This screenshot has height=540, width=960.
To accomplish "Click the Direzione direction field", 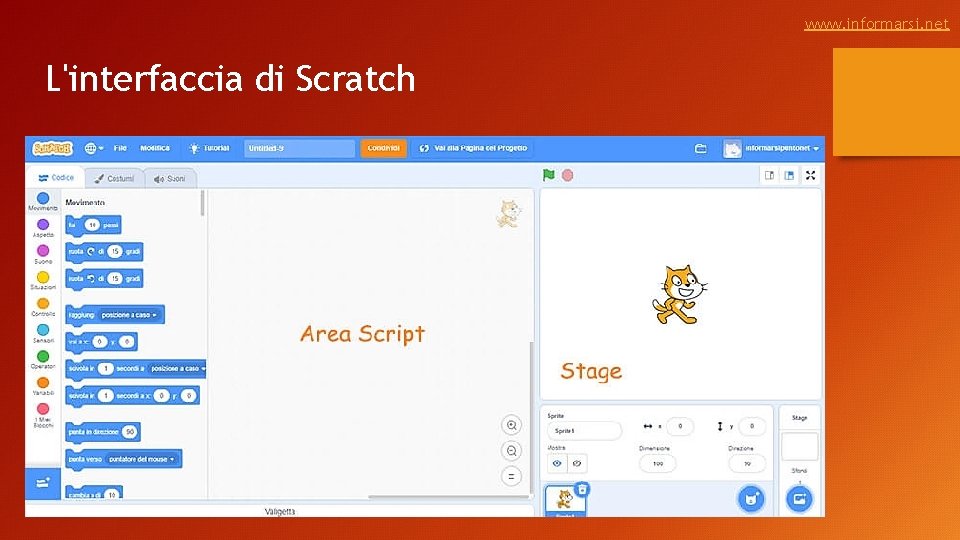I will [747, 463].
